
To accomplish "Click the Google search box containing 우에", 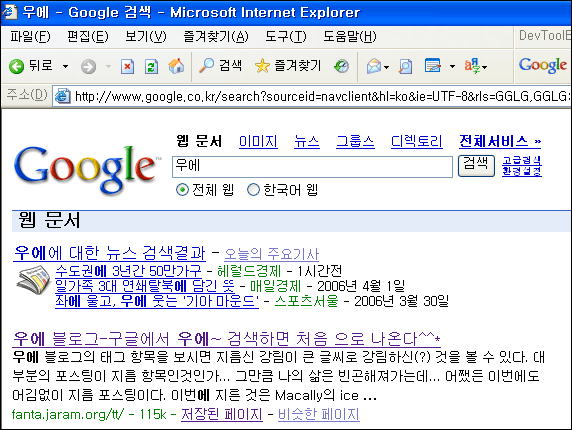I will coord(312,167).
